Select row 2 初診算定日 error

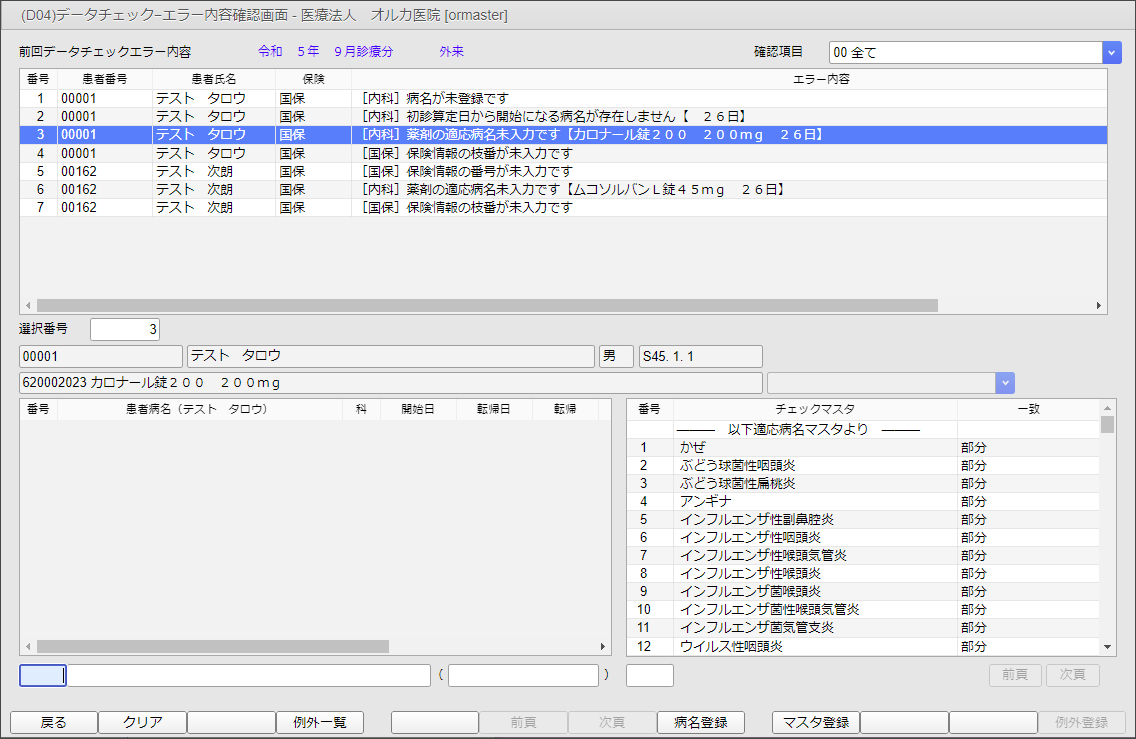[x=500, y=117]
